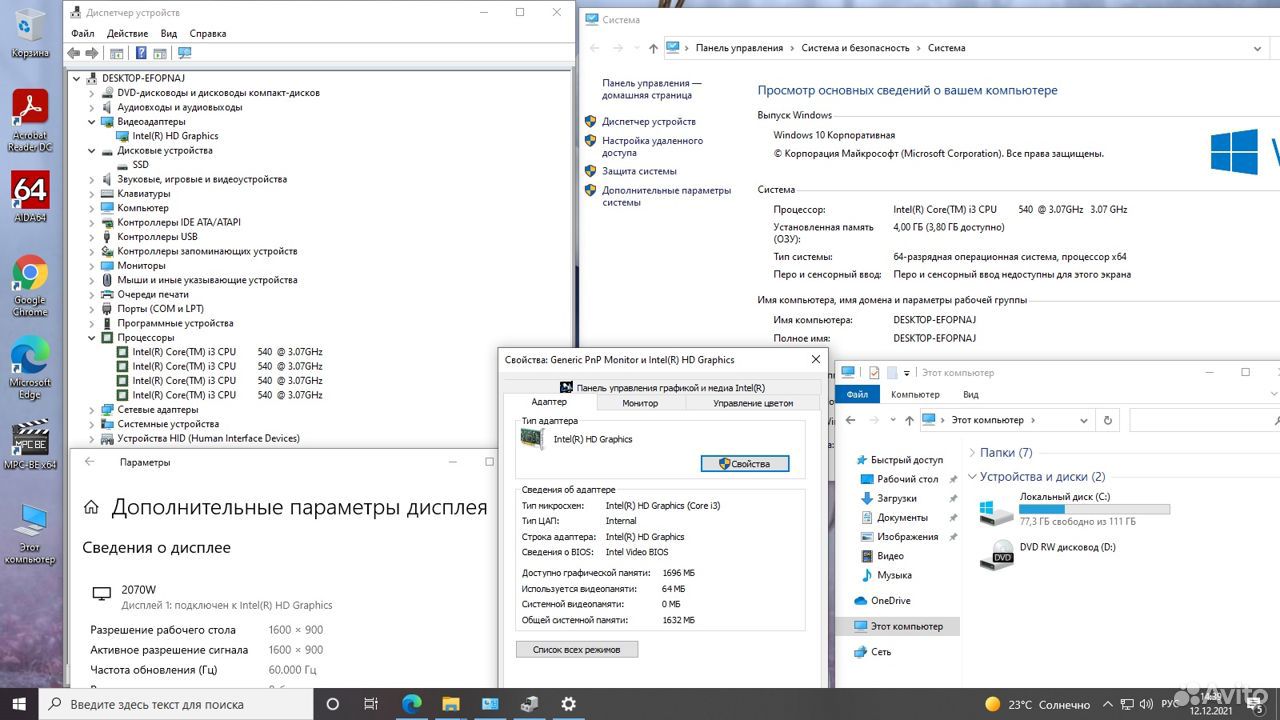Image resolution: width=1280 pixels, height=720 pixels.
Task: Select 'Загрузки' in Explorer sidebar
Action: click(x=897, y=498)
